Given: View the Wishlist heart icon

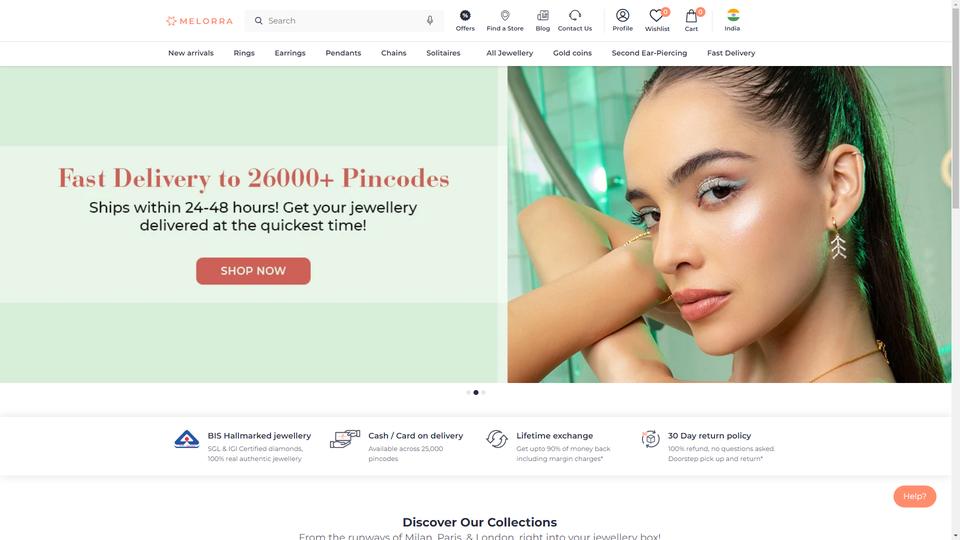Looking at the screenshot, I should 656,16.
